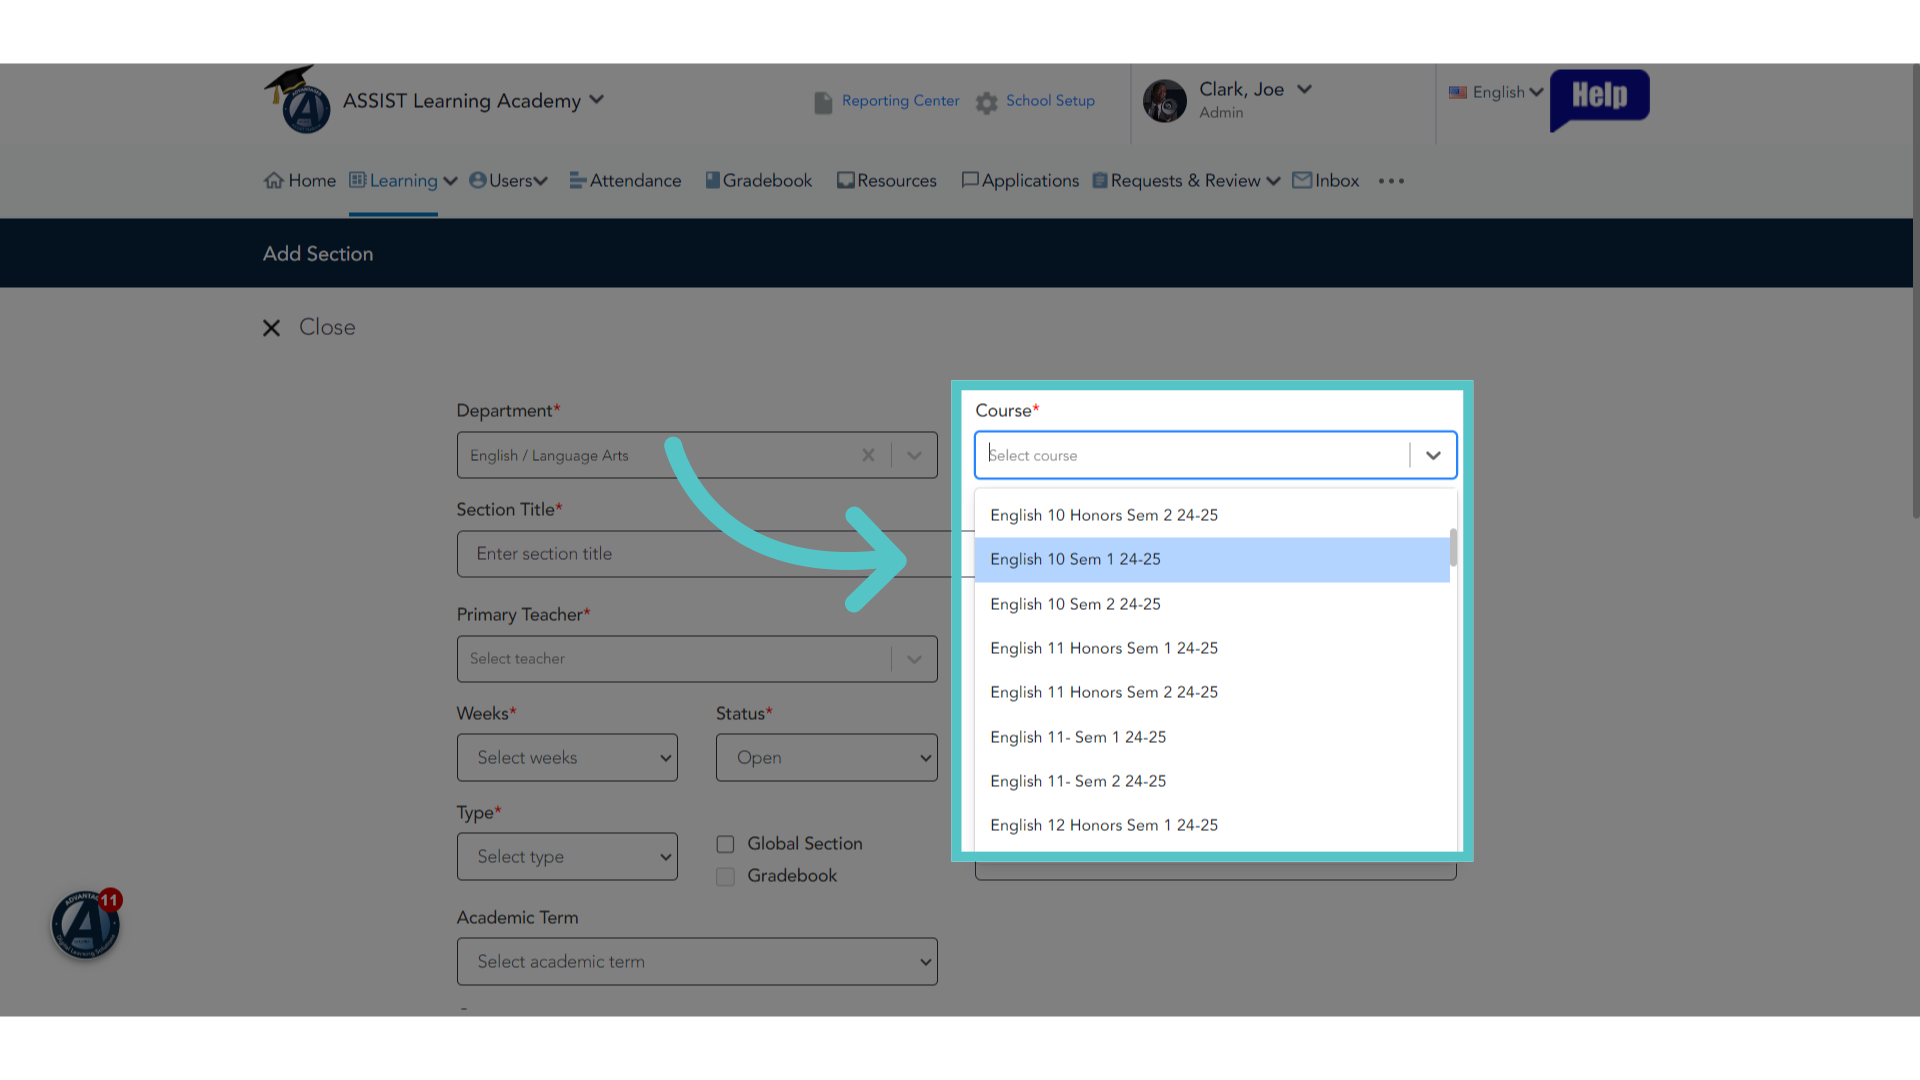Screen dimensions: 1920x1080
Task: Toggle the Gradebook checkbox
Action: (x=726, y=876)
